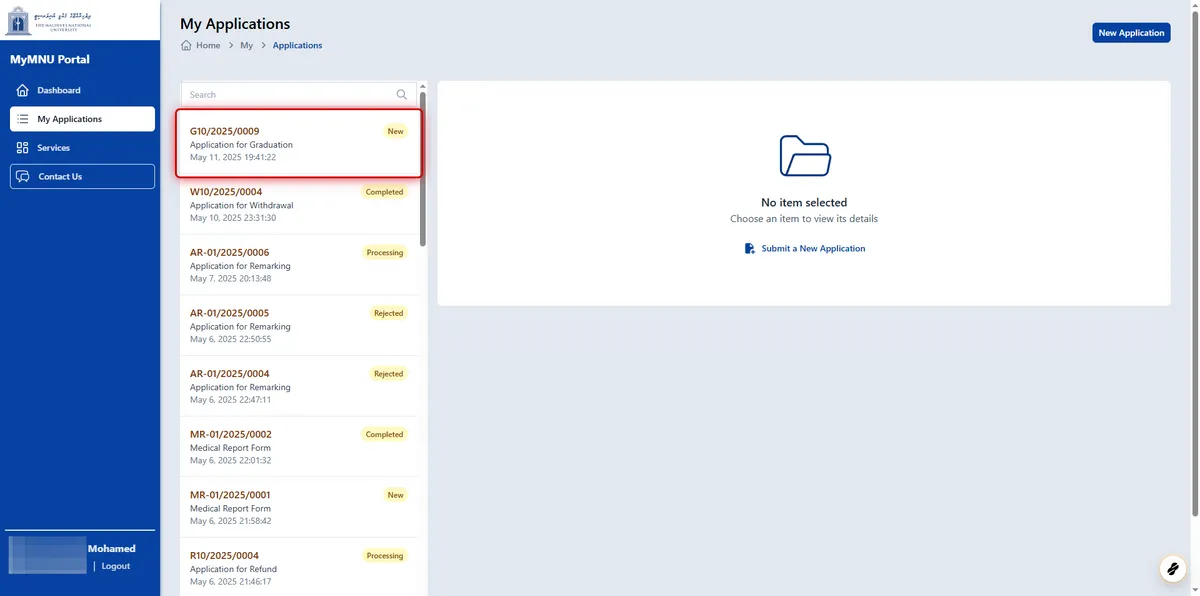Click the Logout link
This screenshot has height=596, width=1200.
[x=115, y=566]
